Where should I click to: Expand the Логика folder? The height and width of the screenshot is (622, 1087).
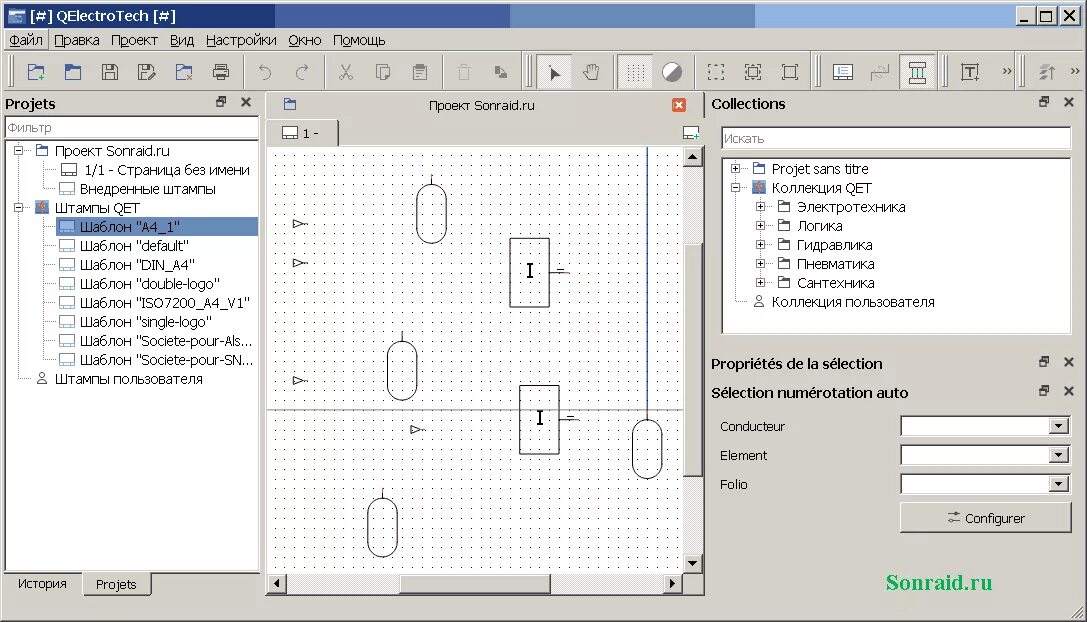point(760,225)
